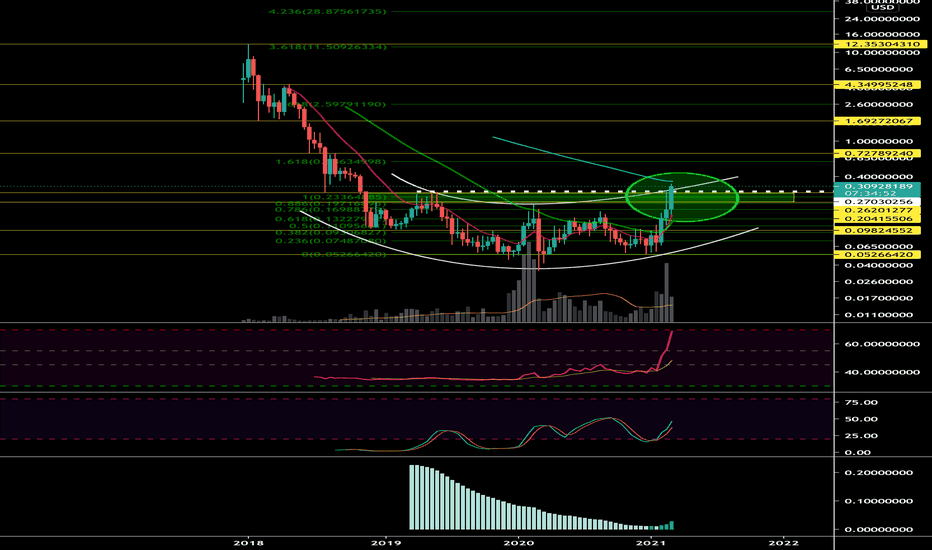Select the 1.69272067 yellow price label
This screenshot has width=932, height=550.
[878, 121]
